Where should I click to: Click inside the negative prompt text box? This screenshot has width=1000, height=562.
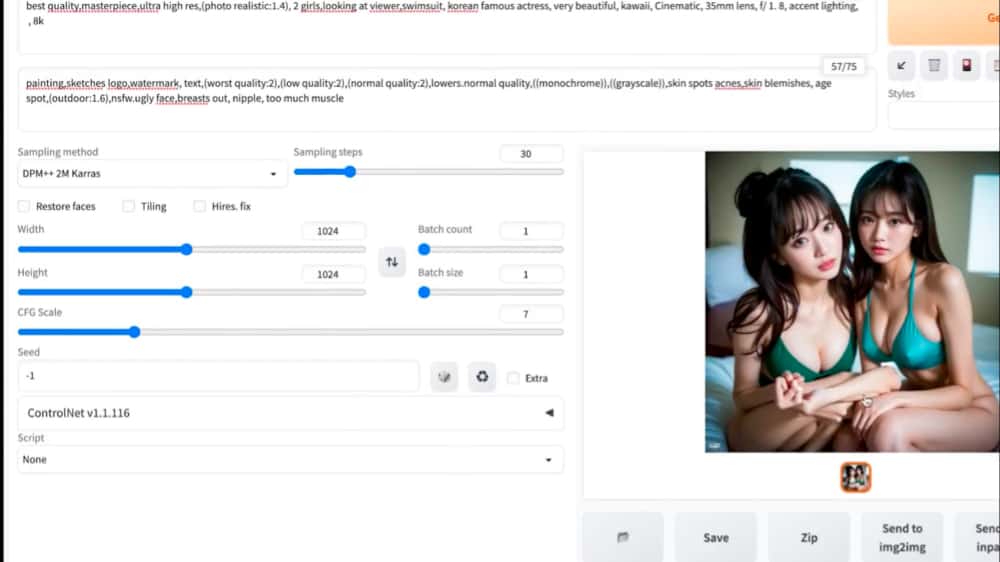446,99
